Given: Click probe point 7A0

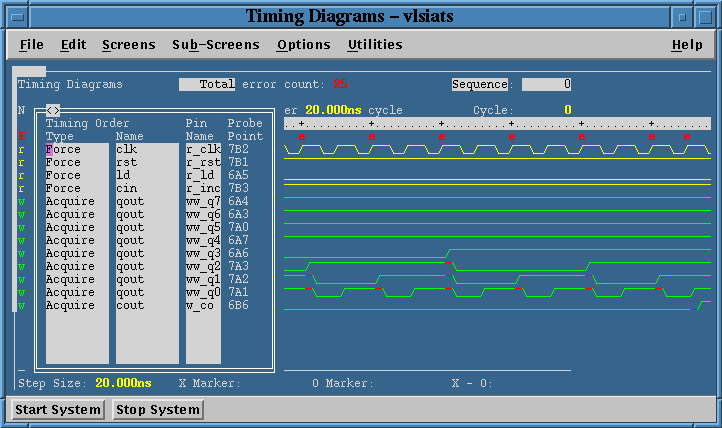Looking at the screenshot, I should coord(238,227).
